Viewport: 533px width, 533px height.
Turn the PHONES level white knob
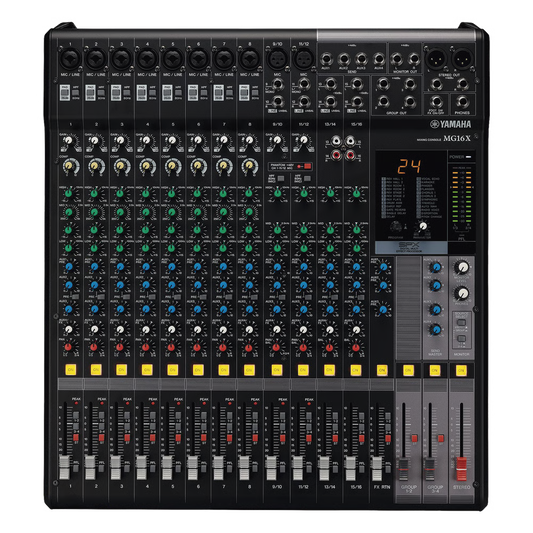(461, 293)
